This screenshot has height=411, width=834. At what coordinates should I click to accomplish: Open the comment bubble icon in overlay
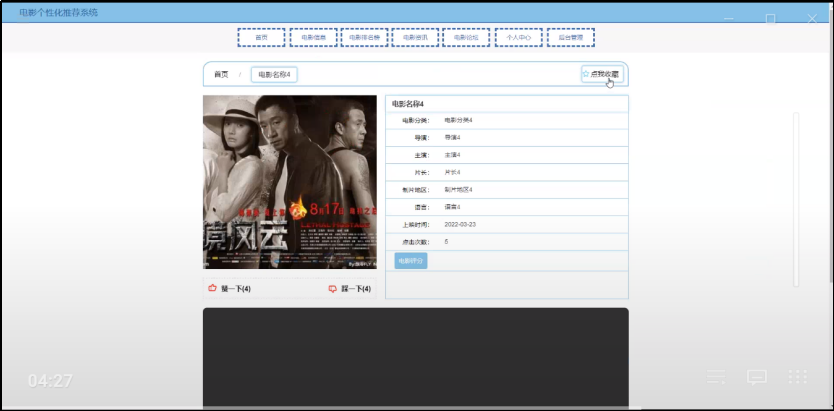pos(756,377)
